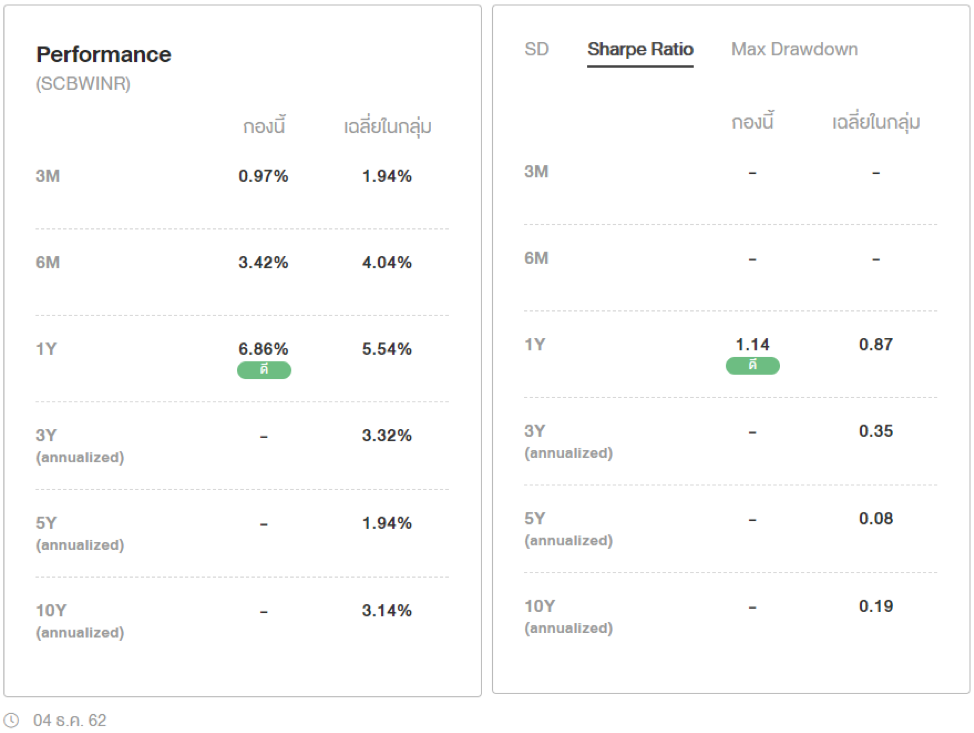Click the (SCBWINR) fund code label

(x=84, y=84)
